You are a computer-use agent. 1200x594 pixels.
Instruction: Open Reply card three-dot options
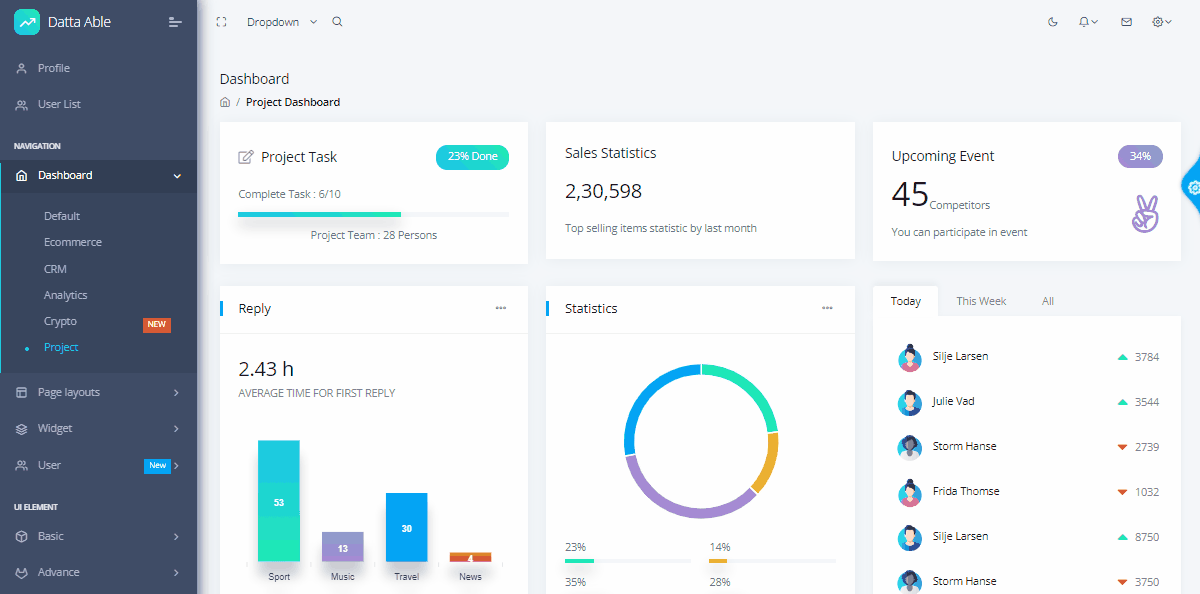point(501,308)
